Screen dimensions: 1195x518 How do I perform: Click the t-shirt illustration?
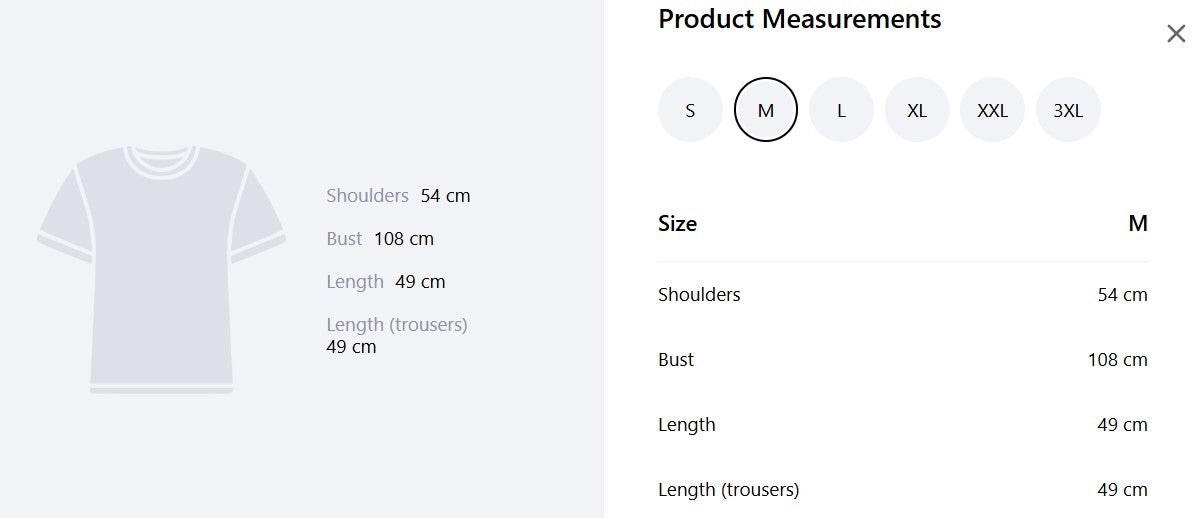coord(162,270)
